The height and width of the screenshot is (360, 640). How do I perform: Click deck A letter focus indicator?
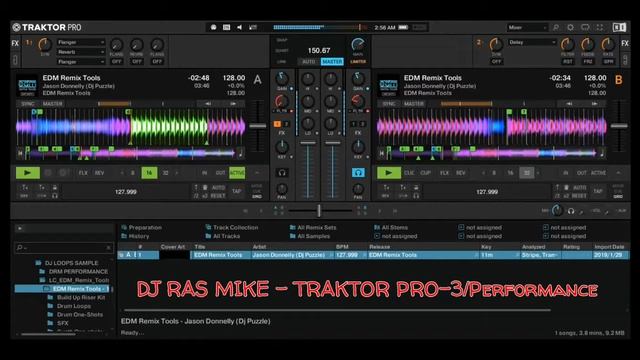(258, 80)
